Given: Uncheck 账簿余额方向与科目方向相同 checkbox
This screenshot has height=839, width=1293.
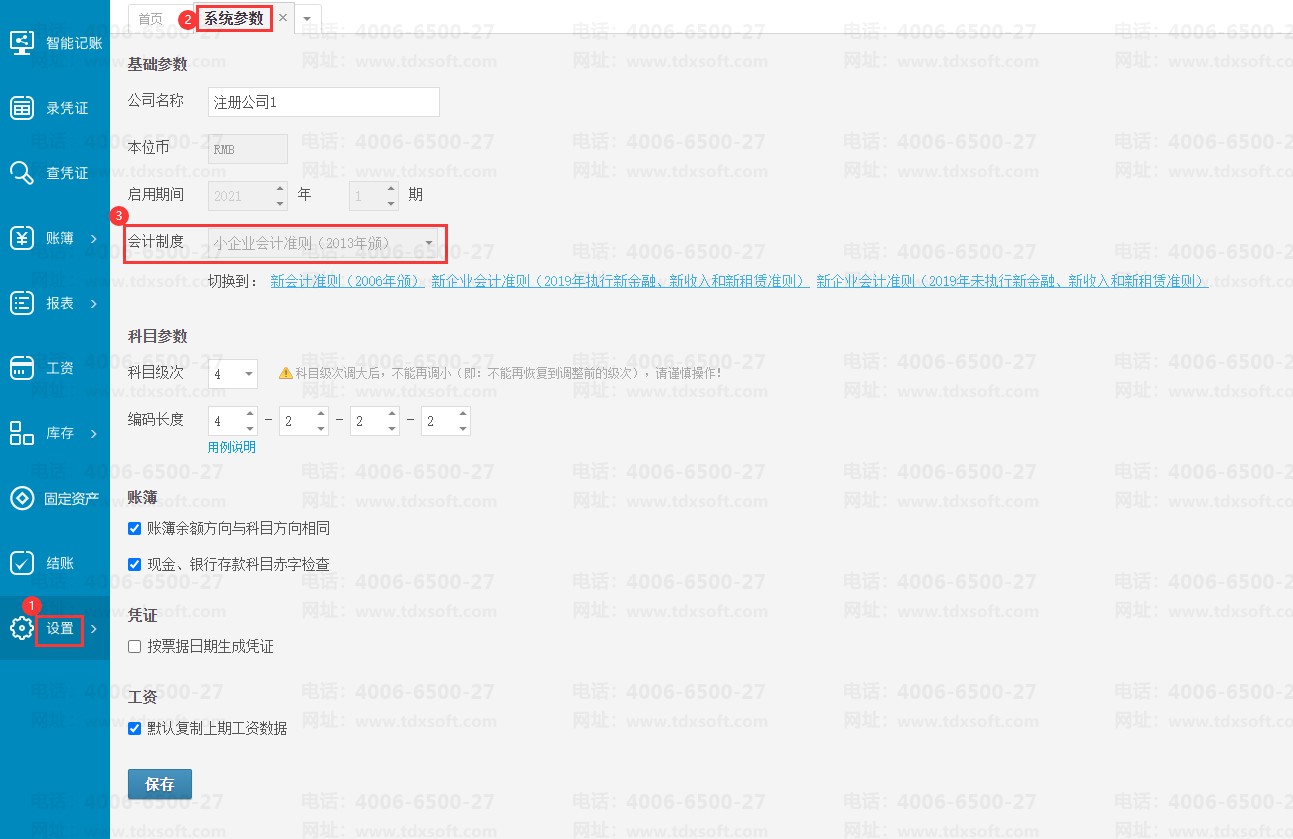Looking at the screenshot, I should coord(135,528).
